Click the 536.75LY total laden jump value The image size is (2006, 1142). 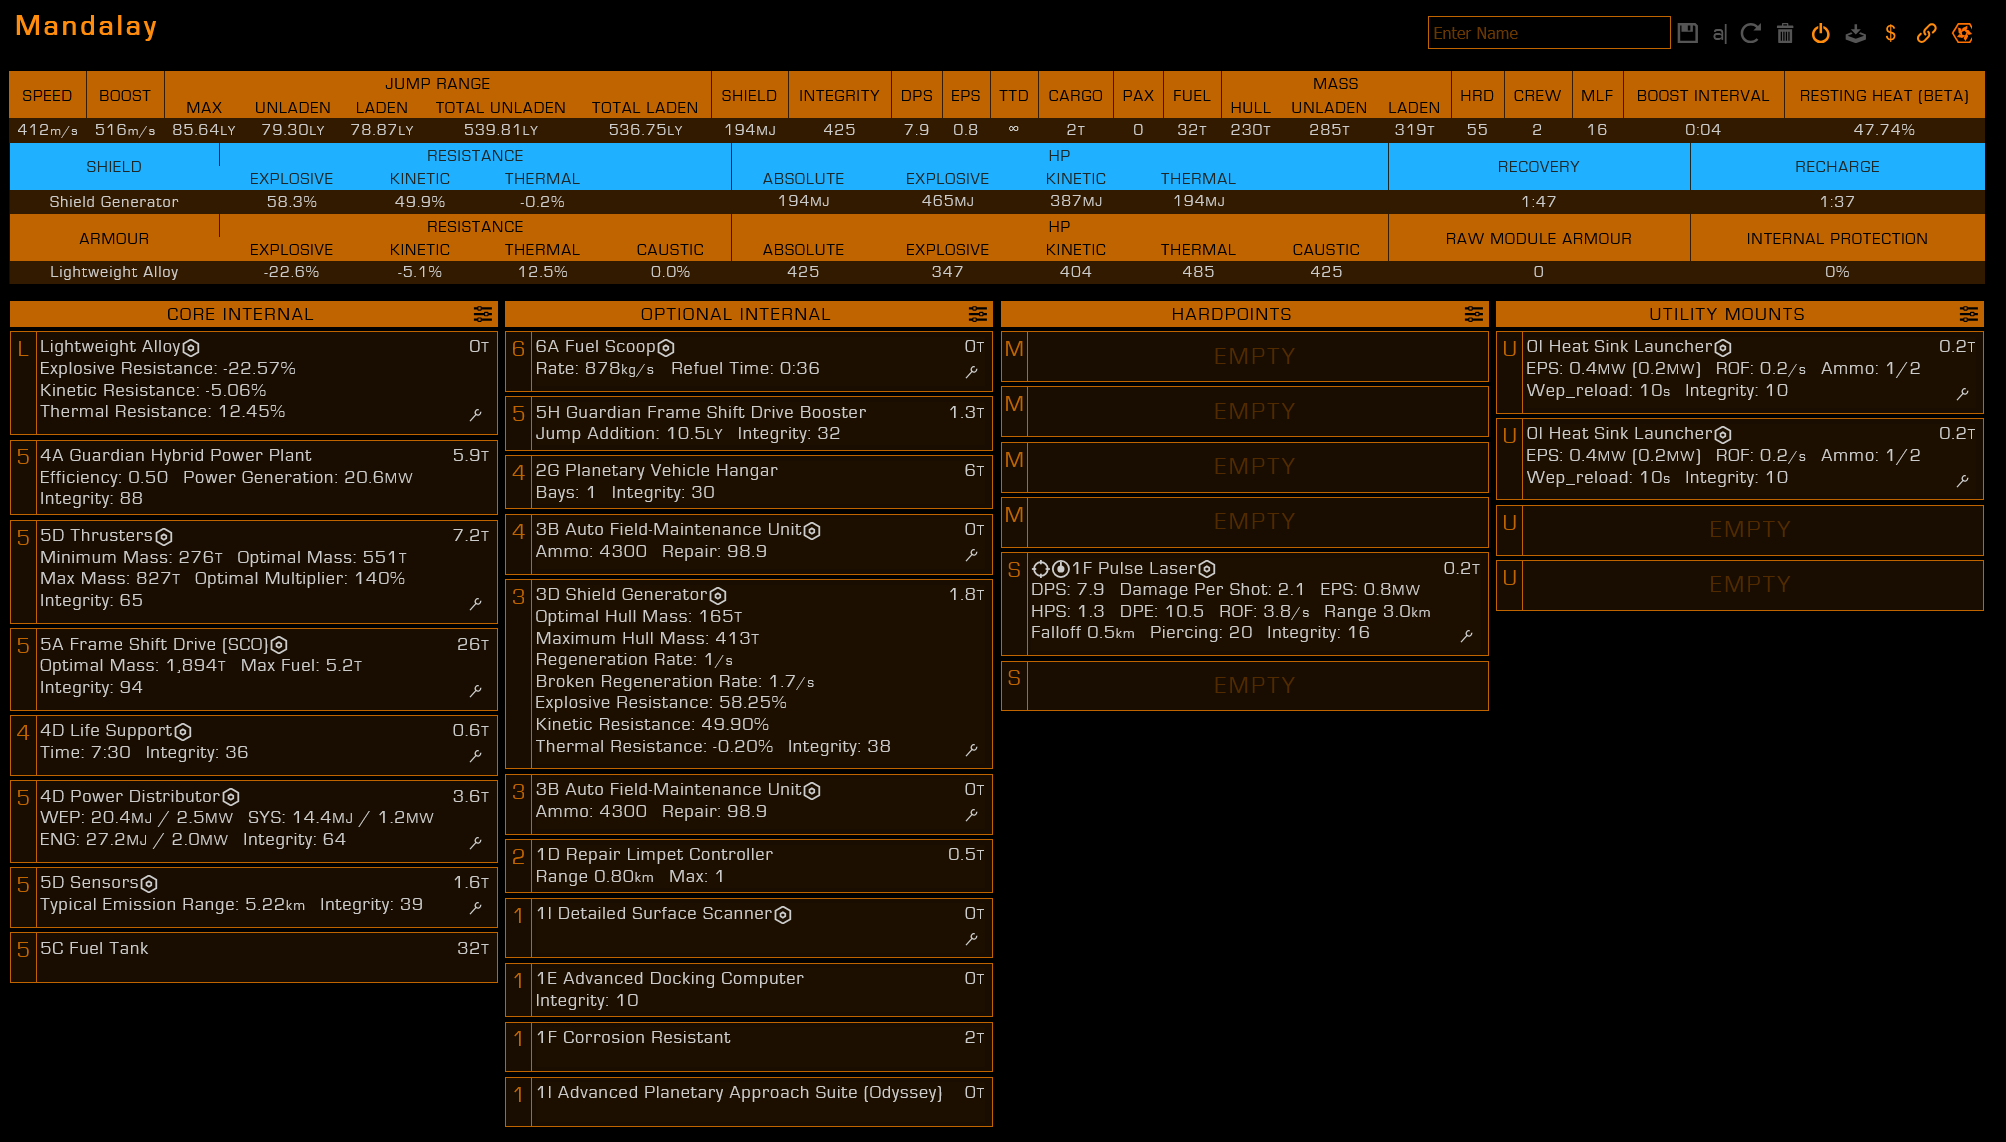click(x=645, y=130)
